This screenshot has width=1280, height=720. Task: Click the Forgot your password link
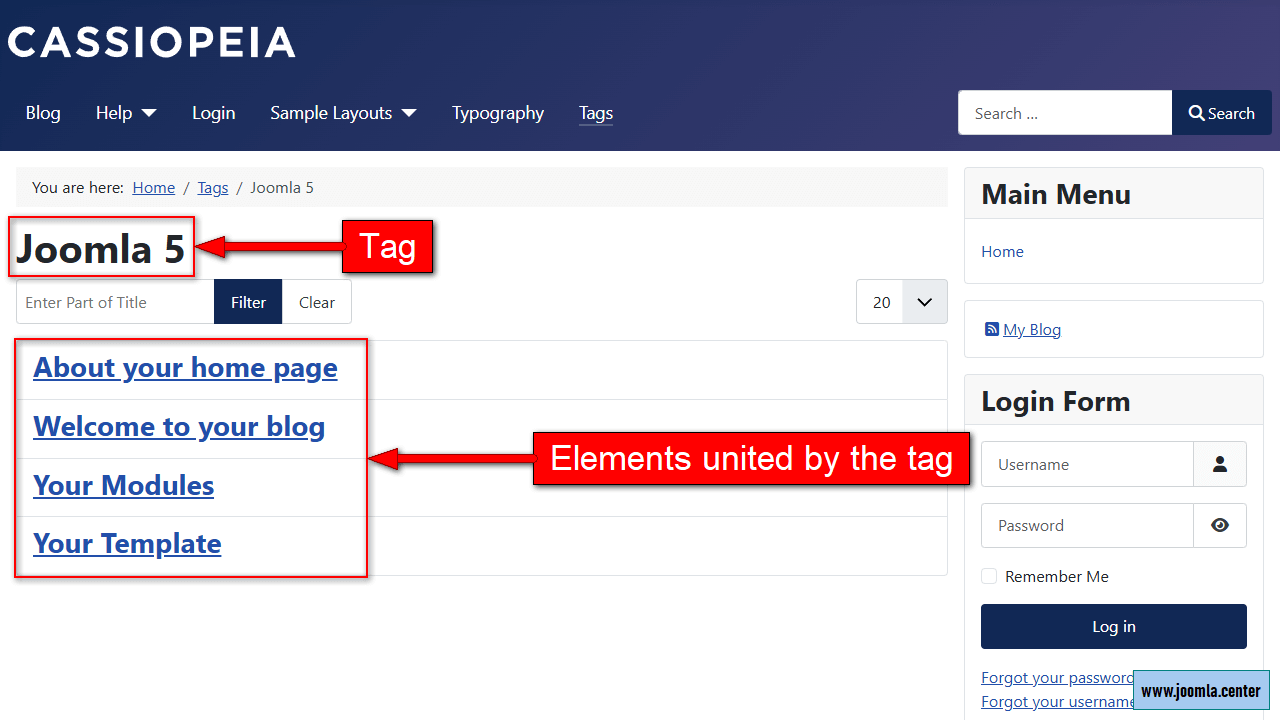[1058, 678]
